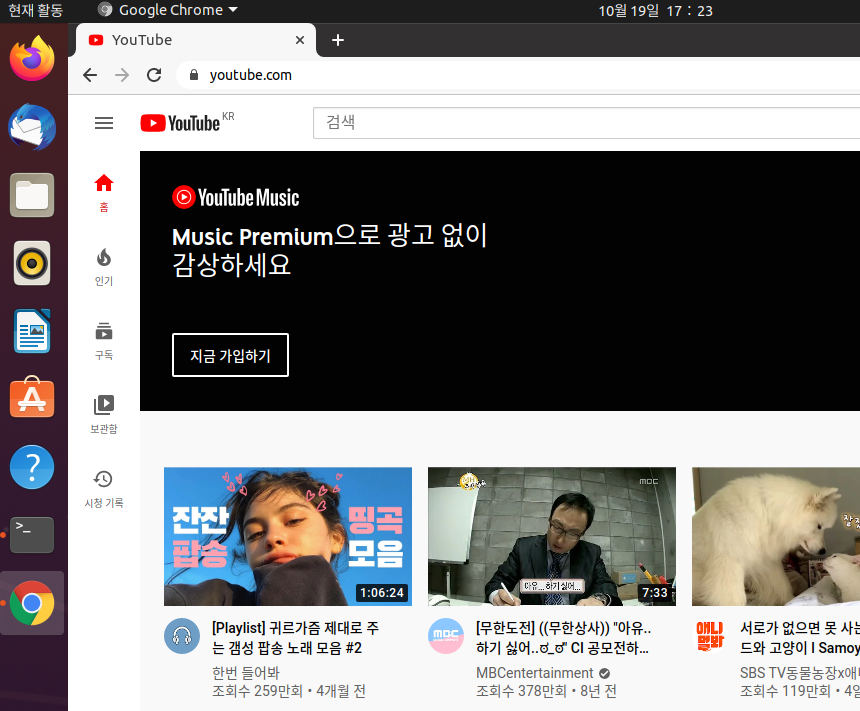Launch Firefox from the dock
860x711 pixels.
32,58
